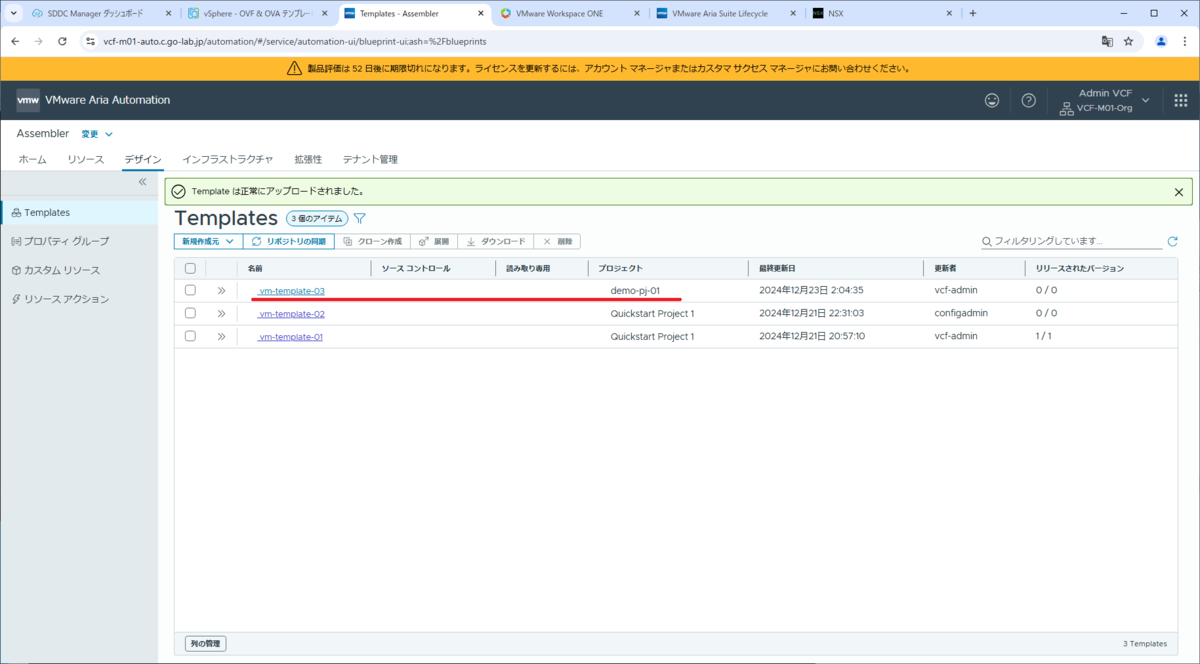Image resolution: width=1200 pixels, height=664 pixels.
Task: Refresh the templates list with refresh icon
Action: point(1173,241)
